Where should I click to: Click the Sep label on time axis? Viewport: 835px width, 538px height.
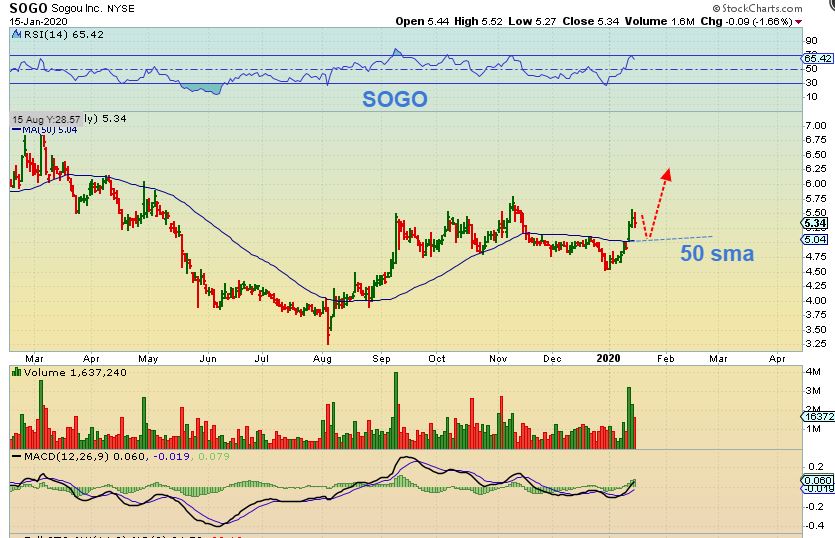[381, 359]
